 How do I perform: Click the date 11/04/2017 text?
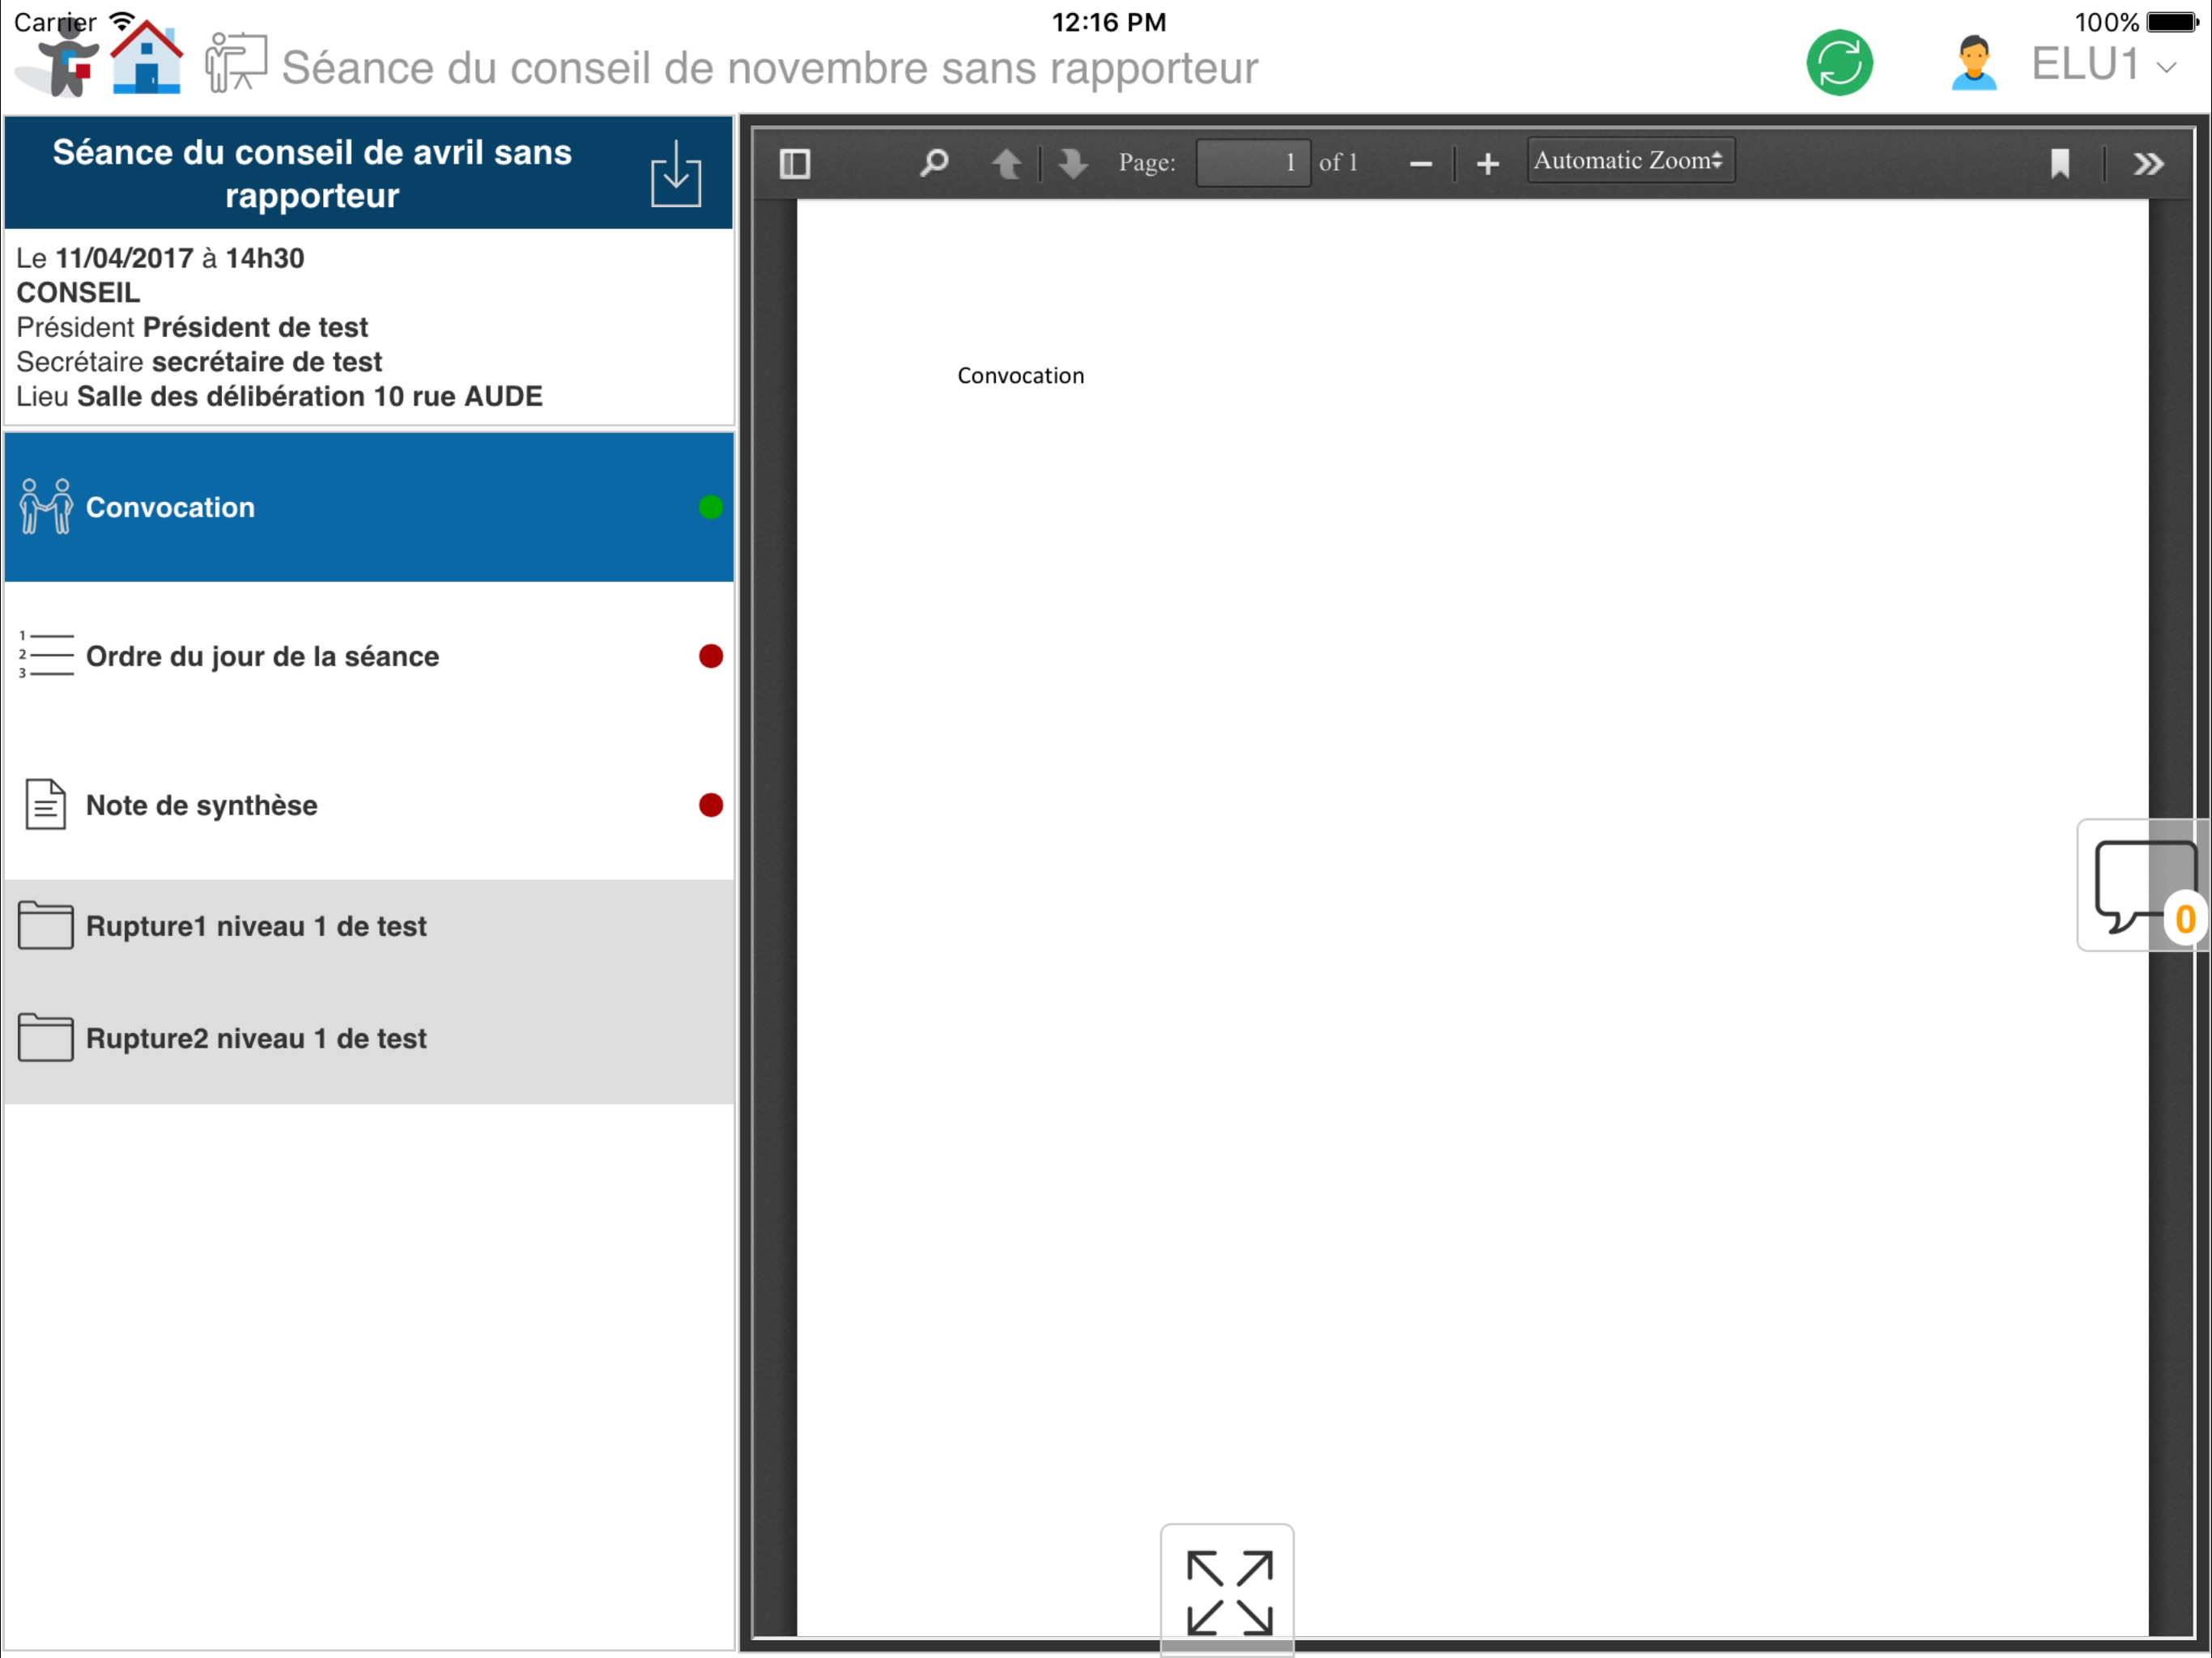click(x=124, y=258)
